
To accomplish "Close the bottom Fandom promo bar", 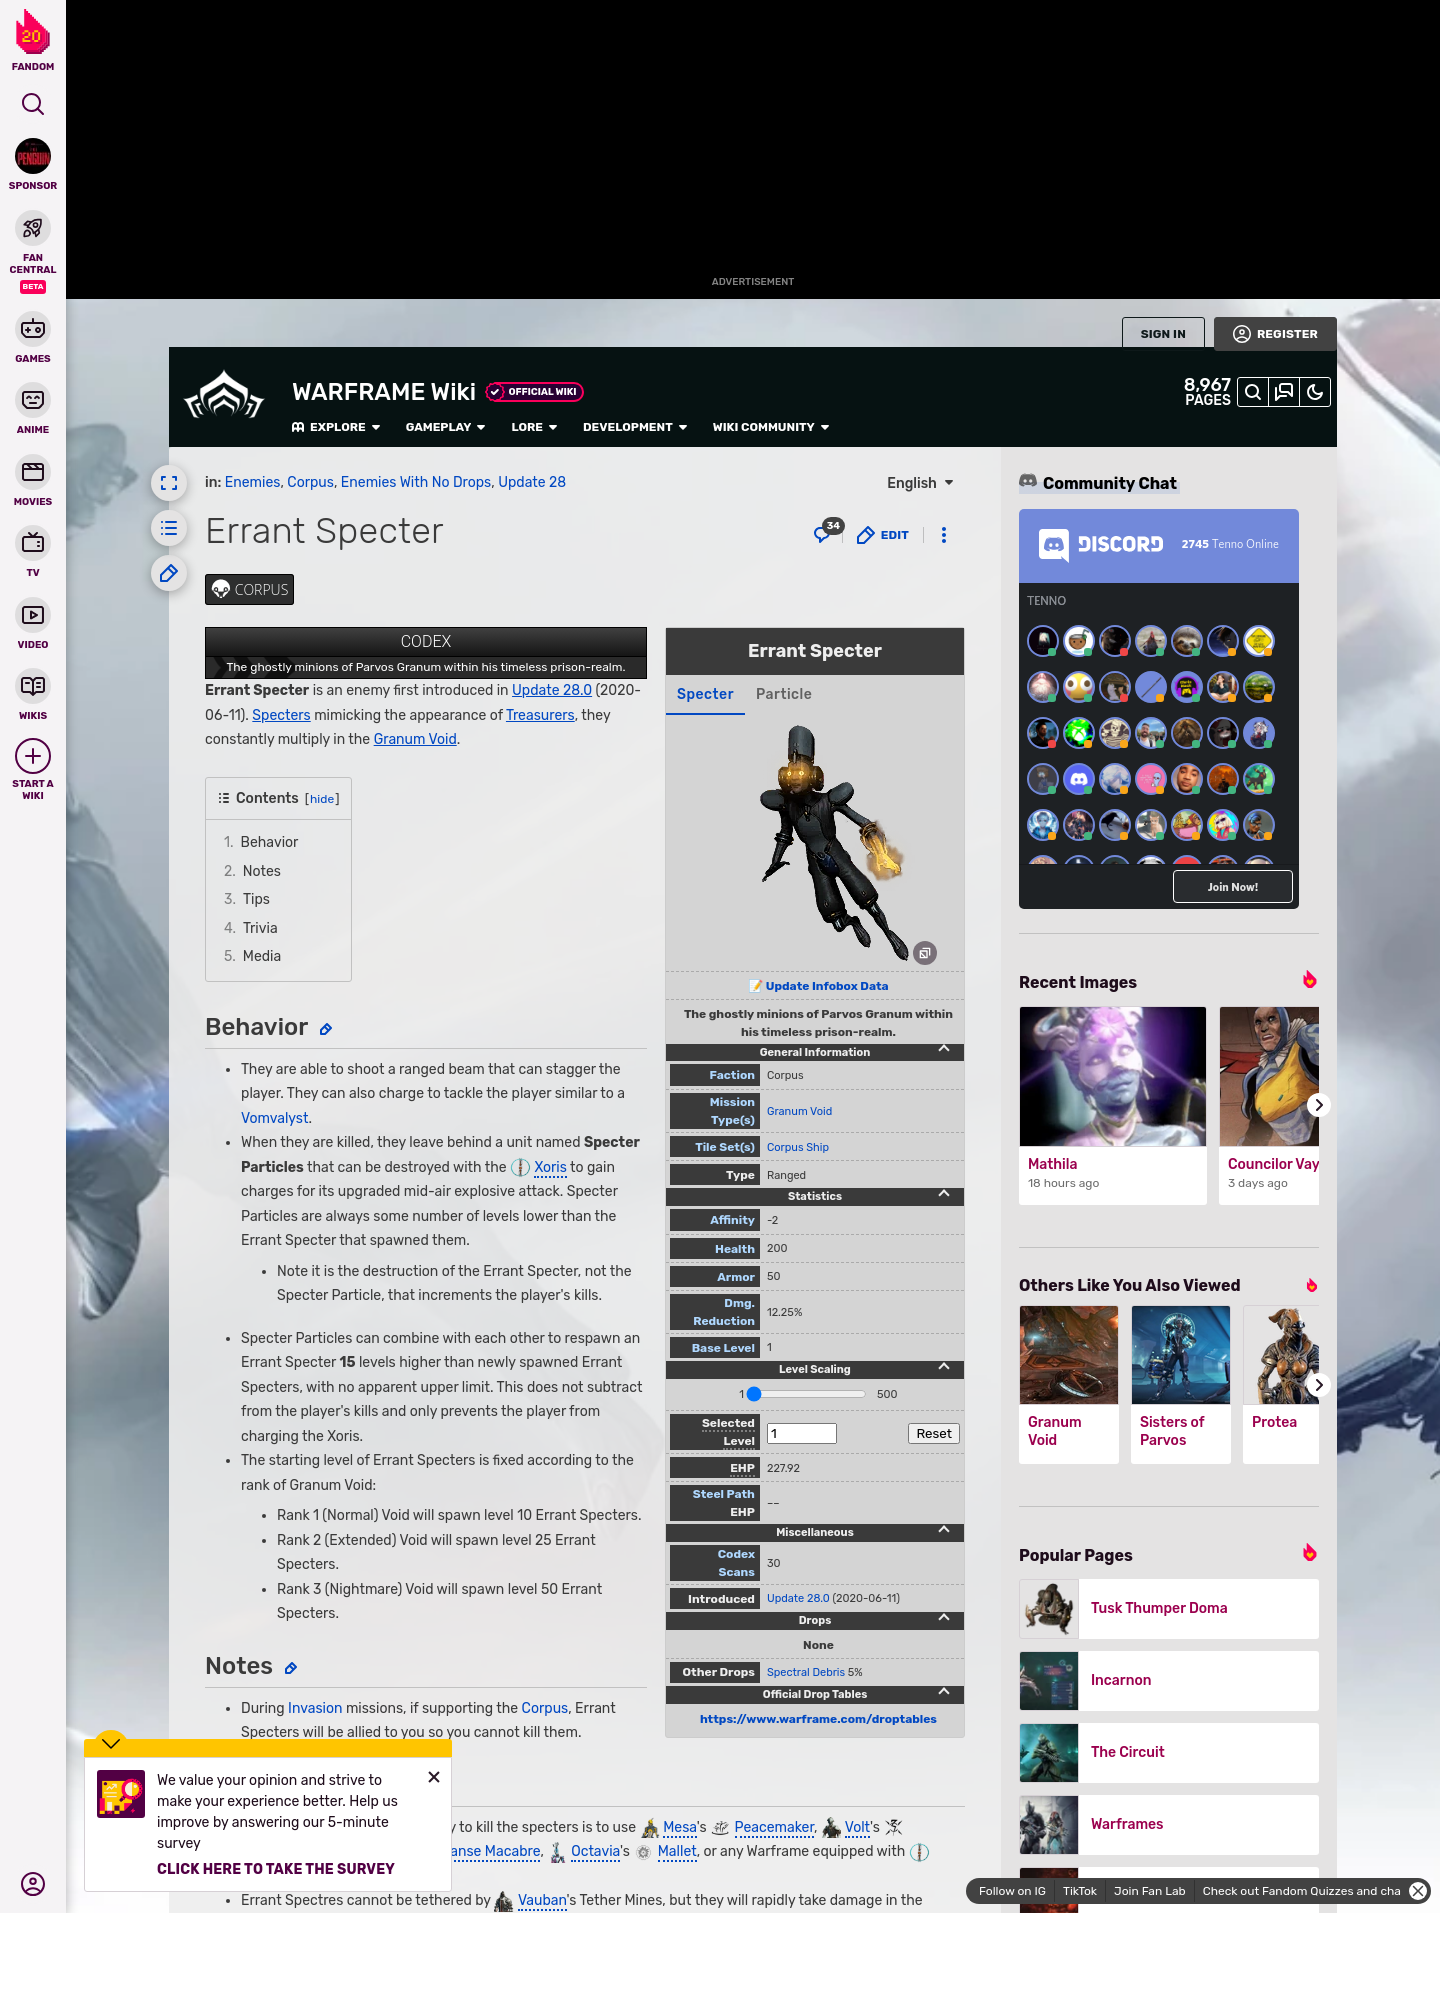I will point(1418,1891).
